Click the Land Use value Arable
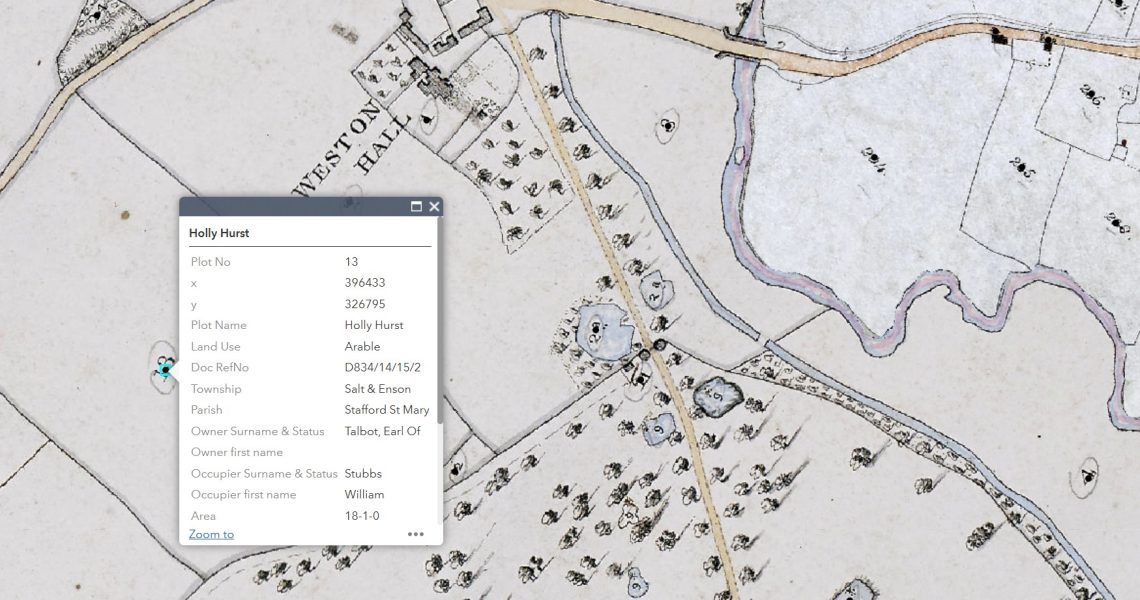 coord(362,347)
